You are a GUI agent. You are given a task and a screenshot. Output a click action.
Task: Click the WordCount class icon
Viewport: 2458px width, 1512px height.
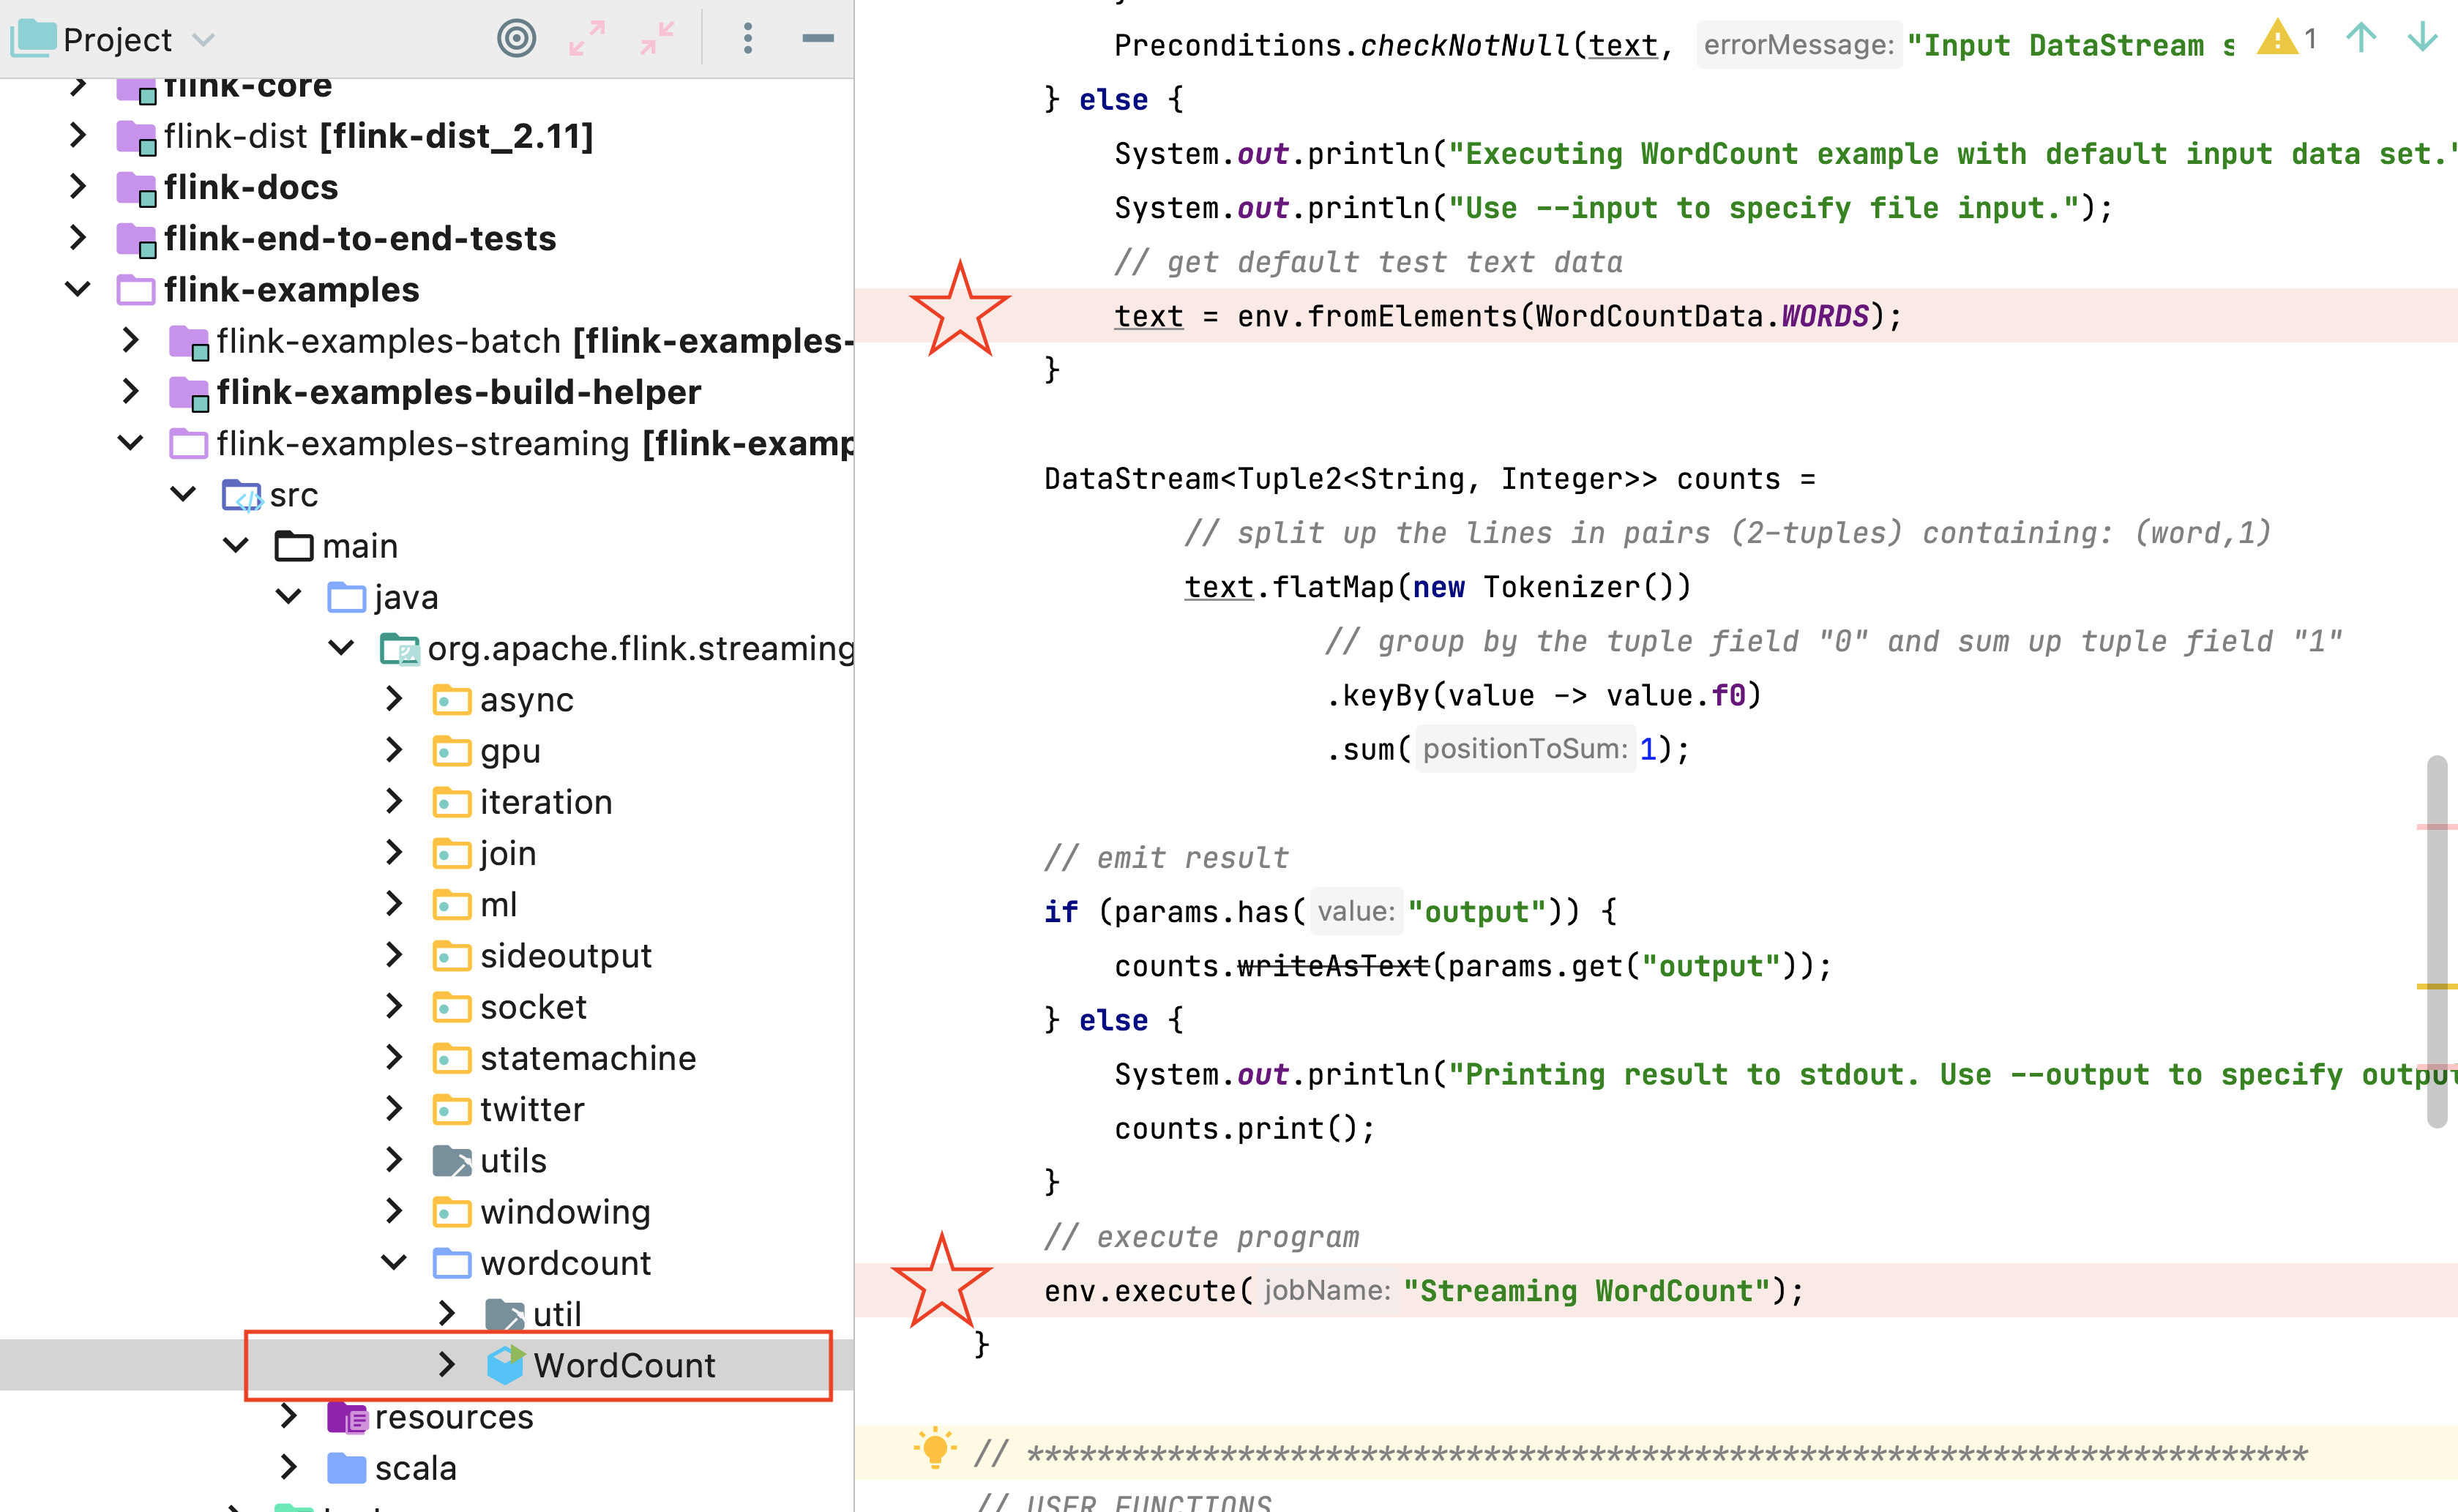(x=505, y=1365)
